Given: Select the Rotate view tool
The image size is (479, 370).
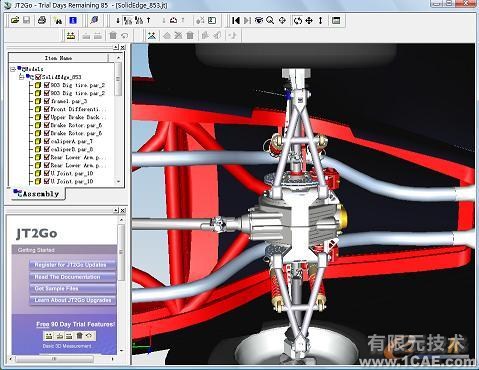Looking at the screenshot, I should pos(298,21).
